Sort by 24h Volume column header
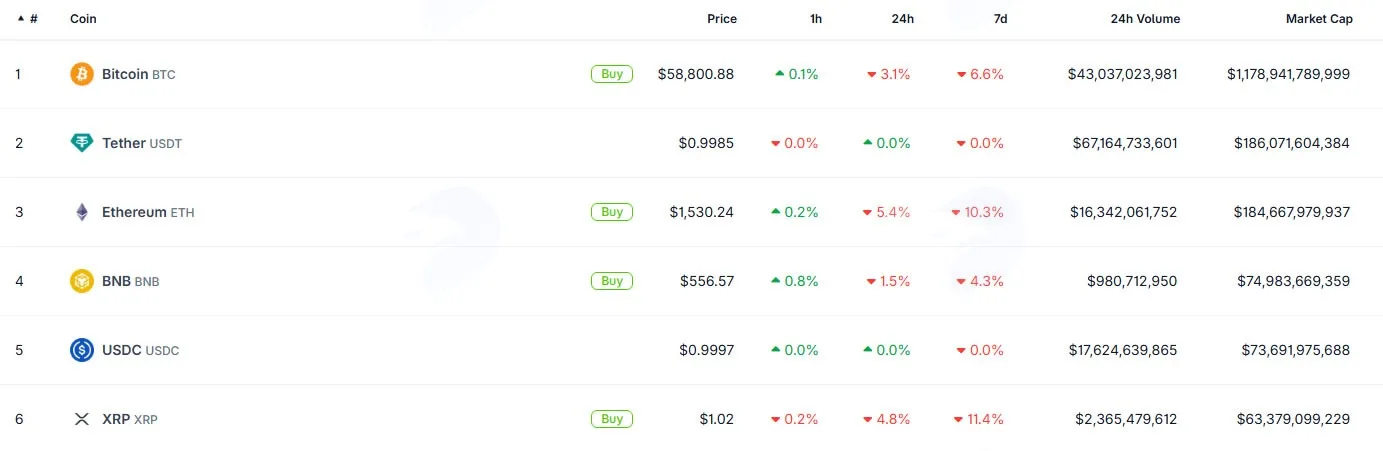Image resolution: width=1383 pixels, height=451 pixels. pyautogui.click(x=1145, y=19)
